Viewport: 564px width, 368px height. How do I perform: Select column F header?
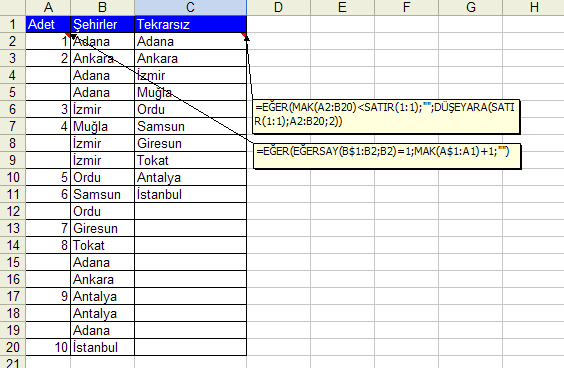406,7
